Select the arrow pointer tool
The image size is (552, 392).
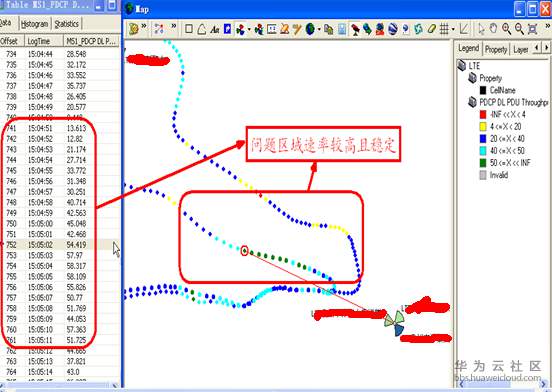coord(481,29)
